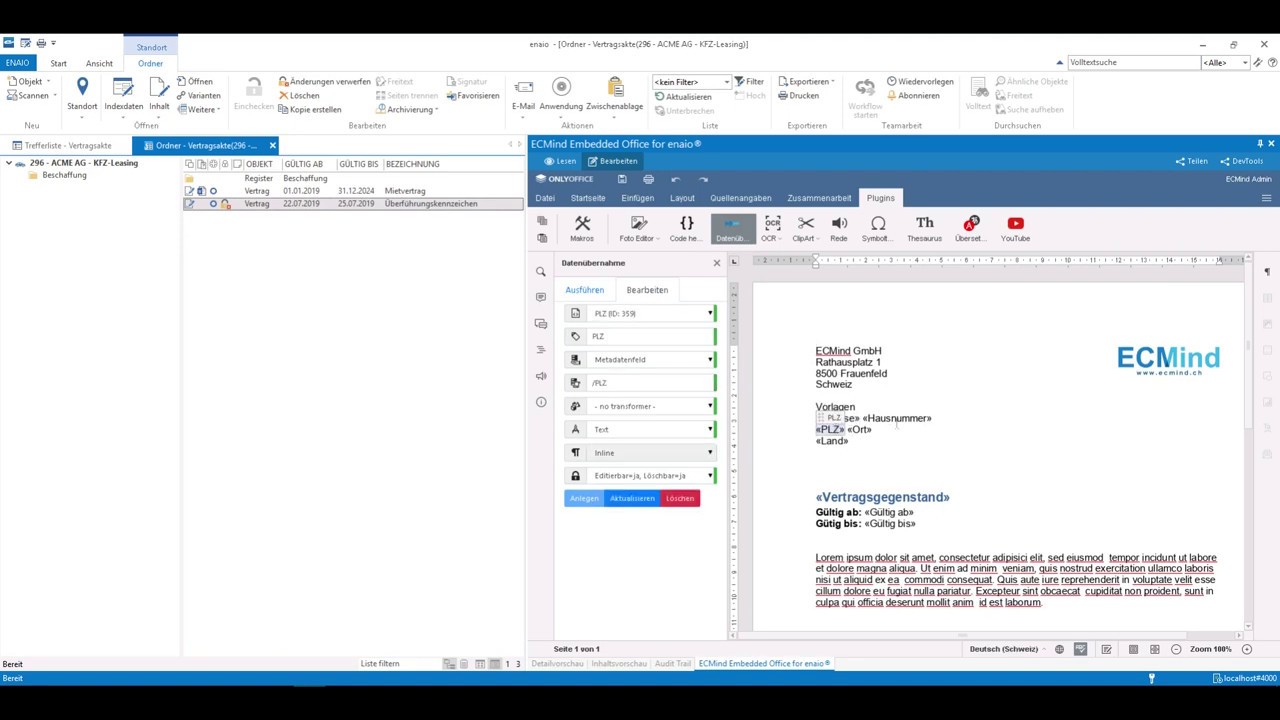
Task: Open DevTools link
Action: 1241,161
